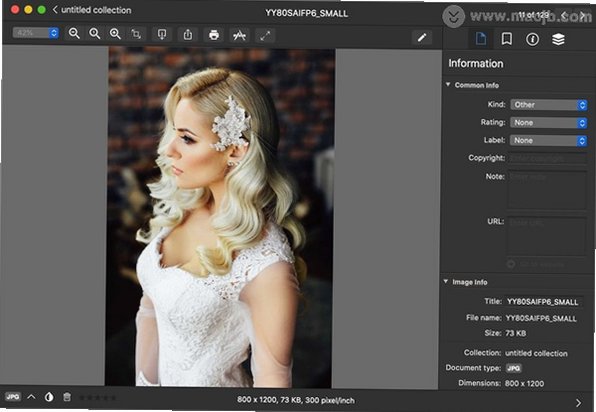Go back to untitled collection

(92, 10)
